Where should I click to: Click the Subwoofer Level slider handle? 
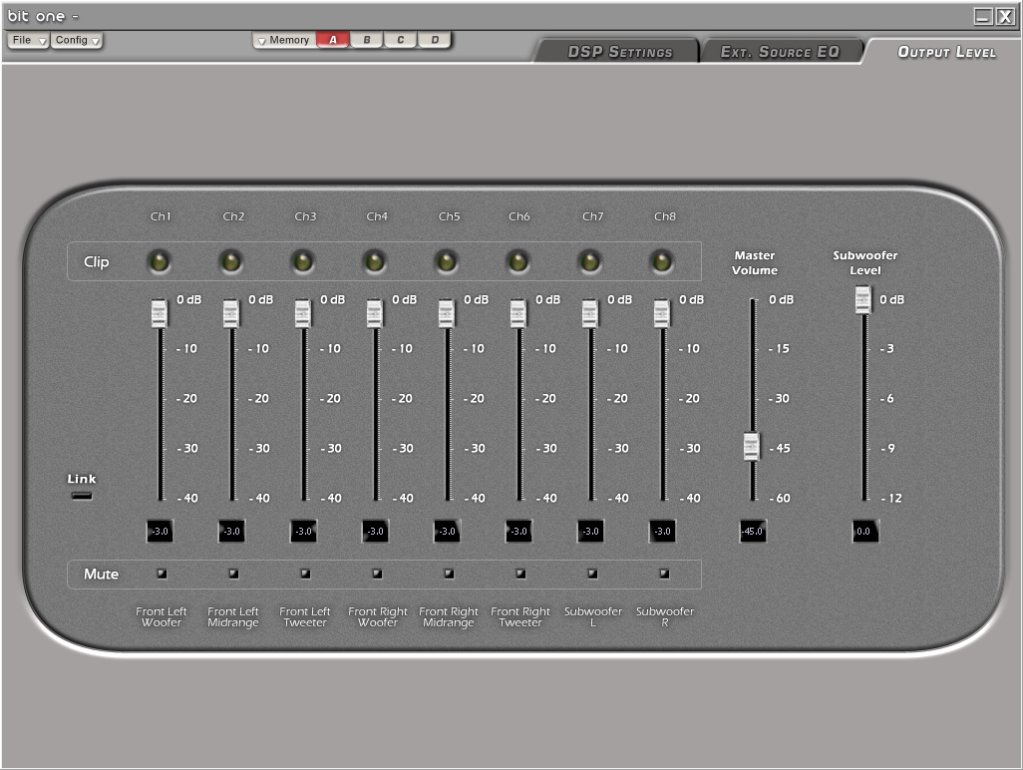[x=863, y=300]
